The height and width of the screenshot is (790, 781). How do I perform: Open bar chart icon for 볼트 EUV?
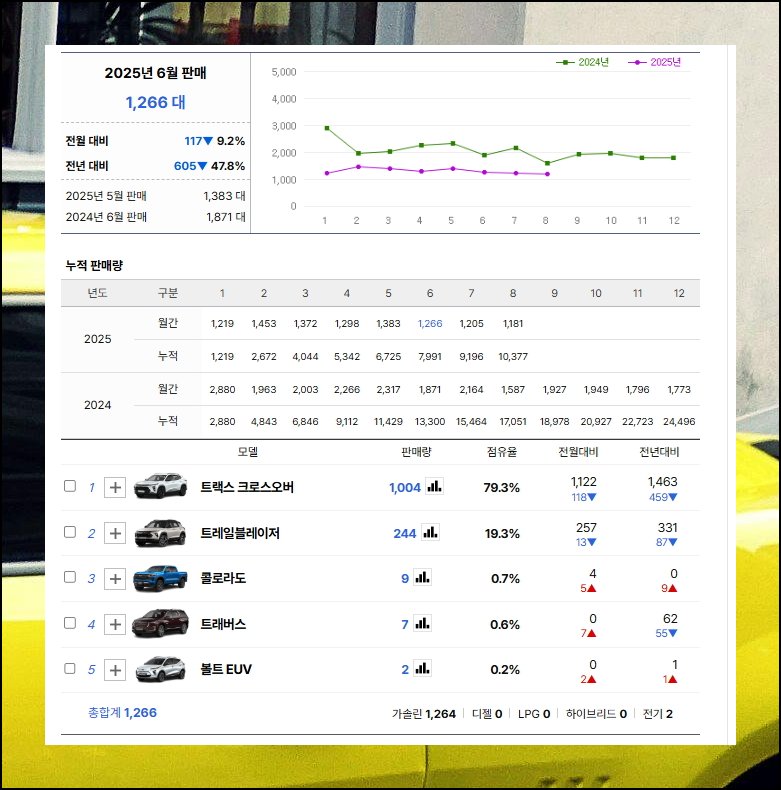[x=422, y=669]
